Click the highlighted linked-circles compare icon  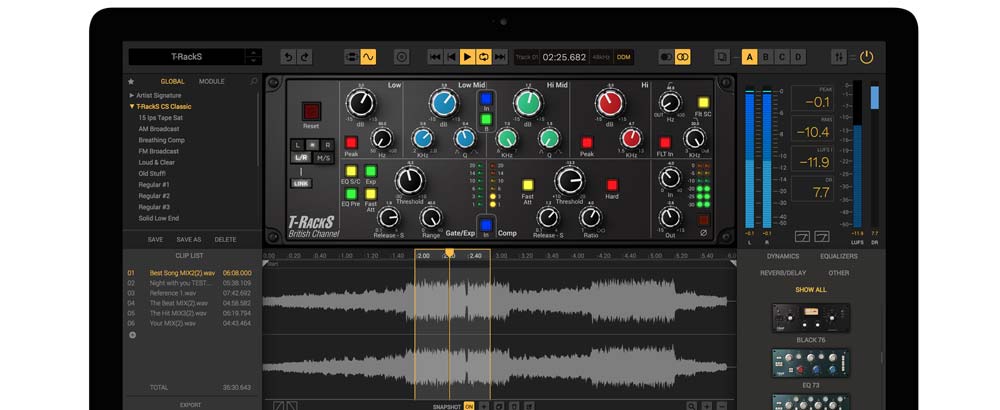(x=682, y=57)
